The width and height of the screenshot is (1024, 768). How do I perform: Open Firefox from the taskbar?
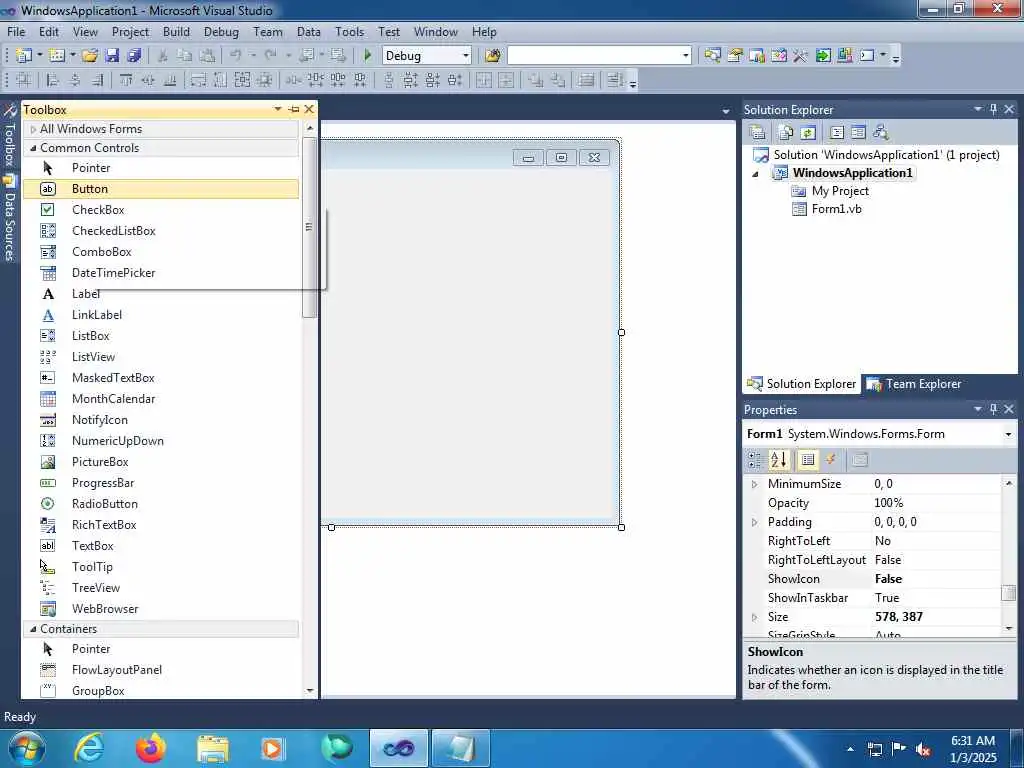point(151,748)
